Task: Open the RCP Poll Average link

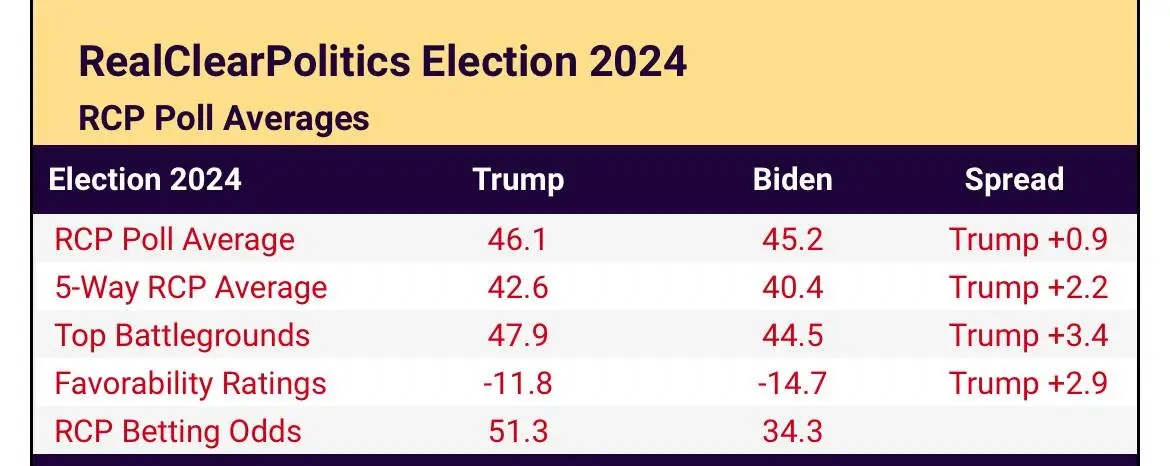Action: coord(175,240)
